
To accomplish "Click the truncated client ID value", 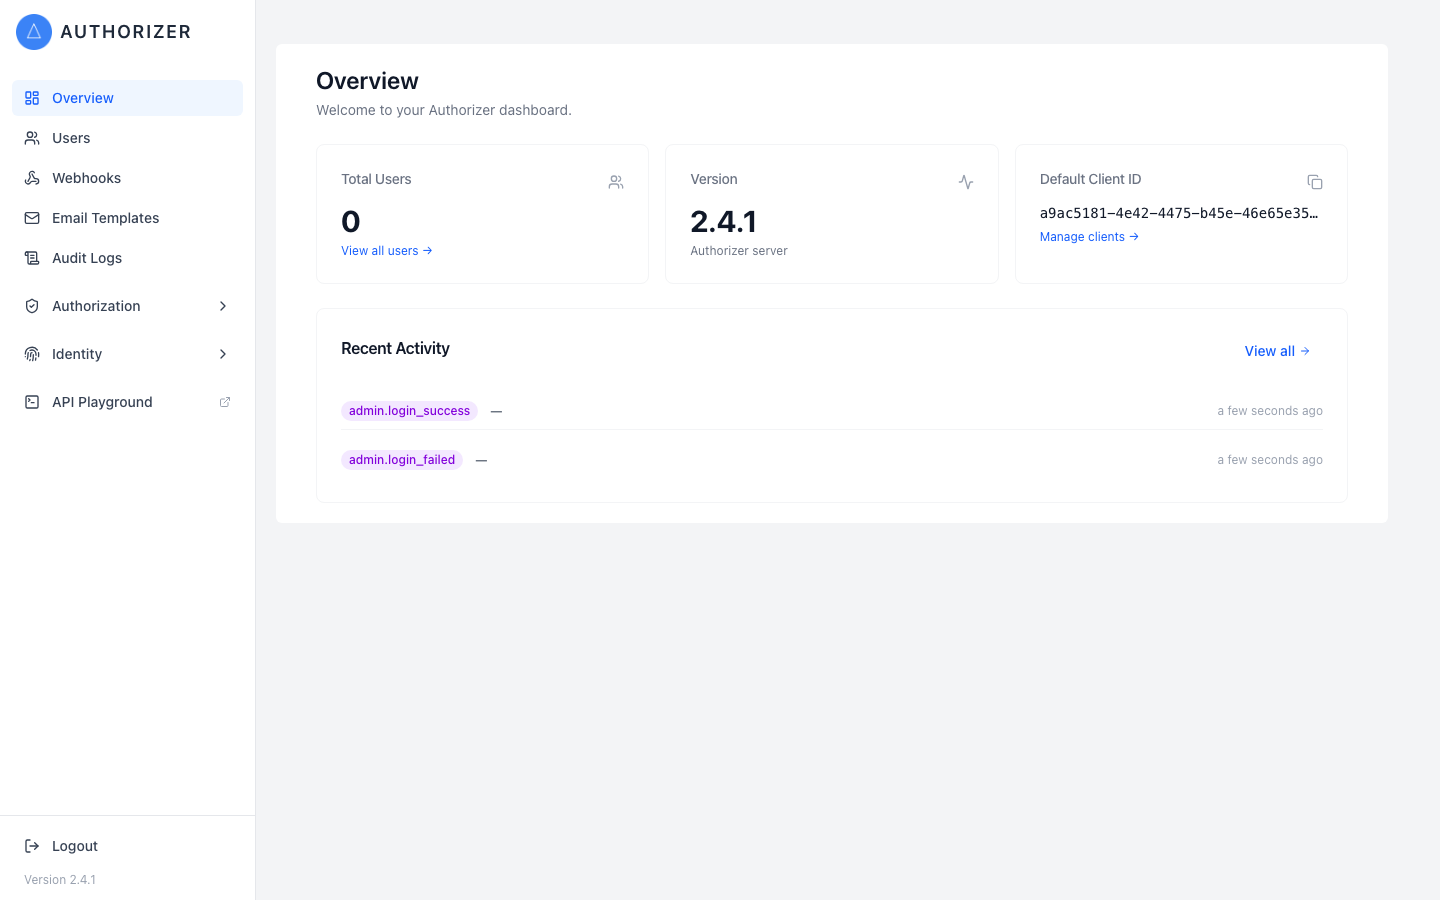I will pyautogui.click(x=1179, y=213).
